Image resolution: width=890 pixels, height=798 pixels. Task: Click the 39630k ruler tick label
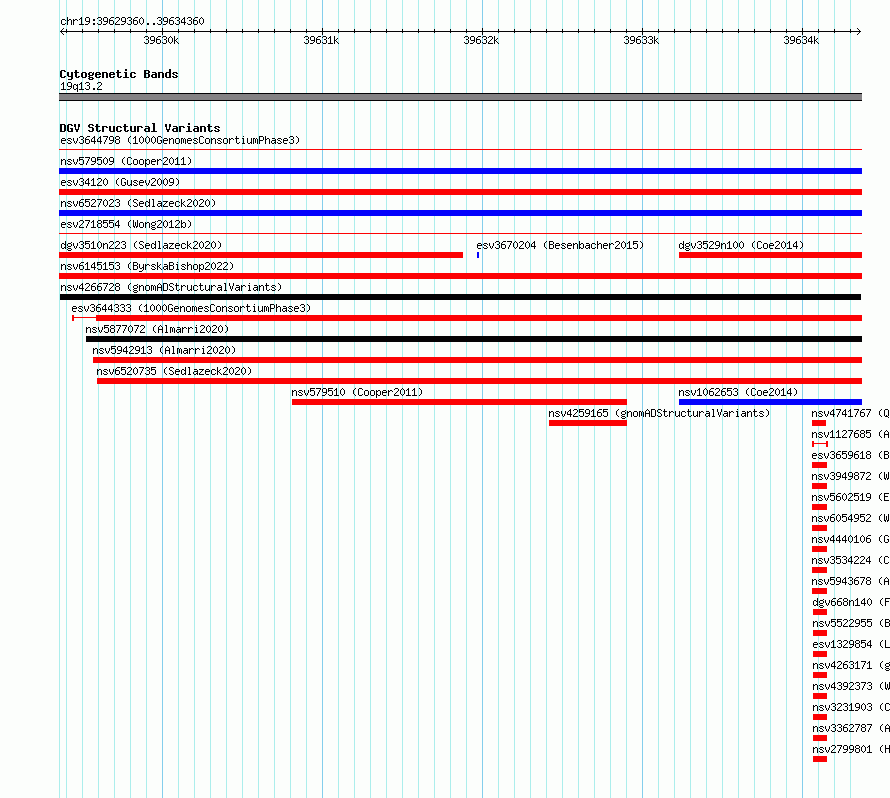point(161,40)
